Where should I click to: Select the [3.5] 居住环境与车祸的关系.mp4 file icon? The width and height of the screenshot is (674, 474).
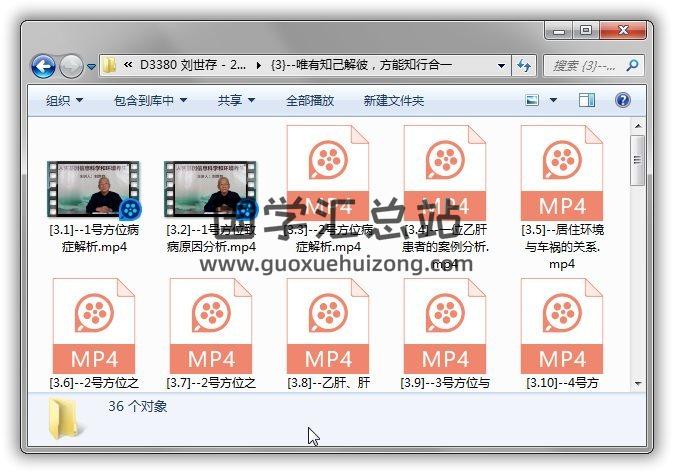[562, 170]
